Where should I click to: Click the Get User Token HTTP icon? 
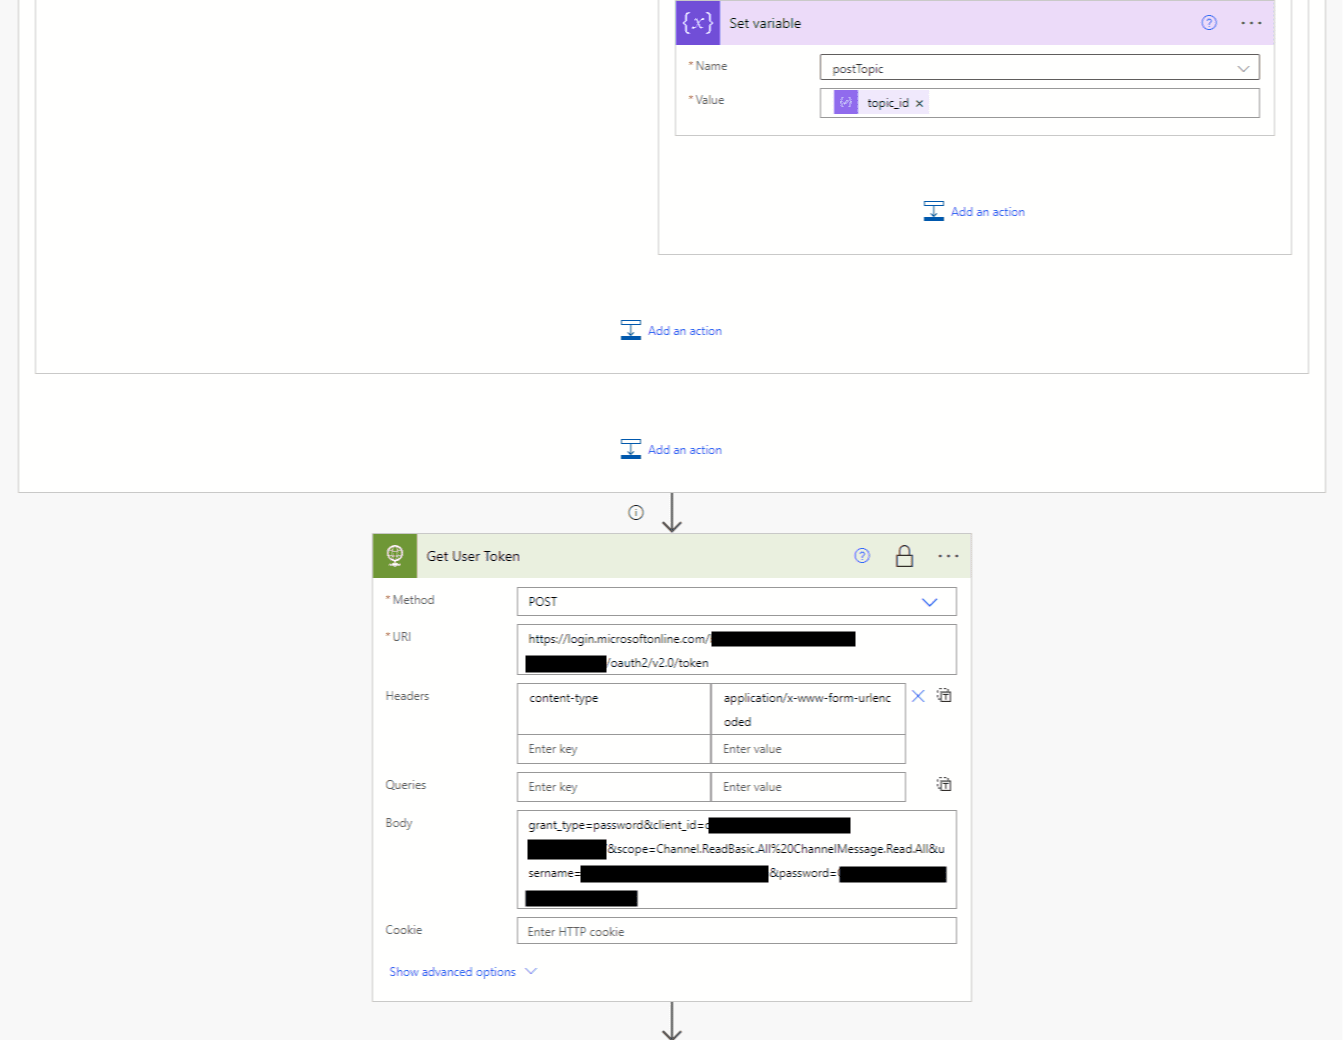pos(395,556)
